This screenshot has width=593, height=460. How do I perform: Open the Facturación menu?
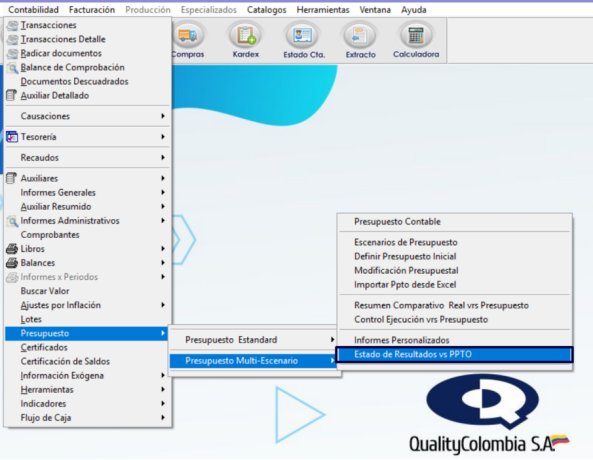[x=92, y=10]
